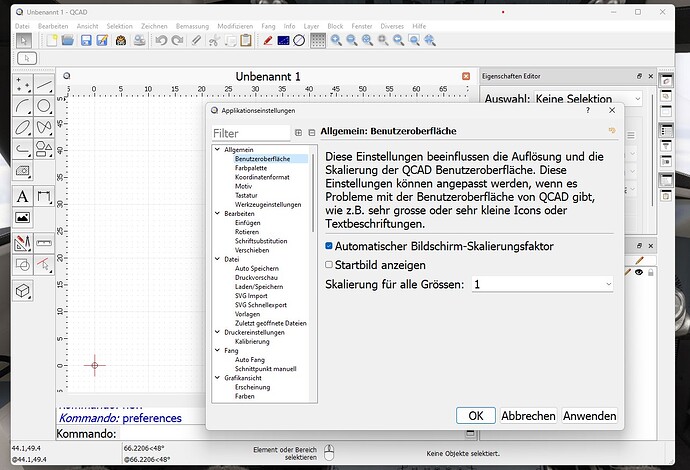This screenshot has width=690, height=470.
Task: Click the Save icon
Action: (86, 40)
